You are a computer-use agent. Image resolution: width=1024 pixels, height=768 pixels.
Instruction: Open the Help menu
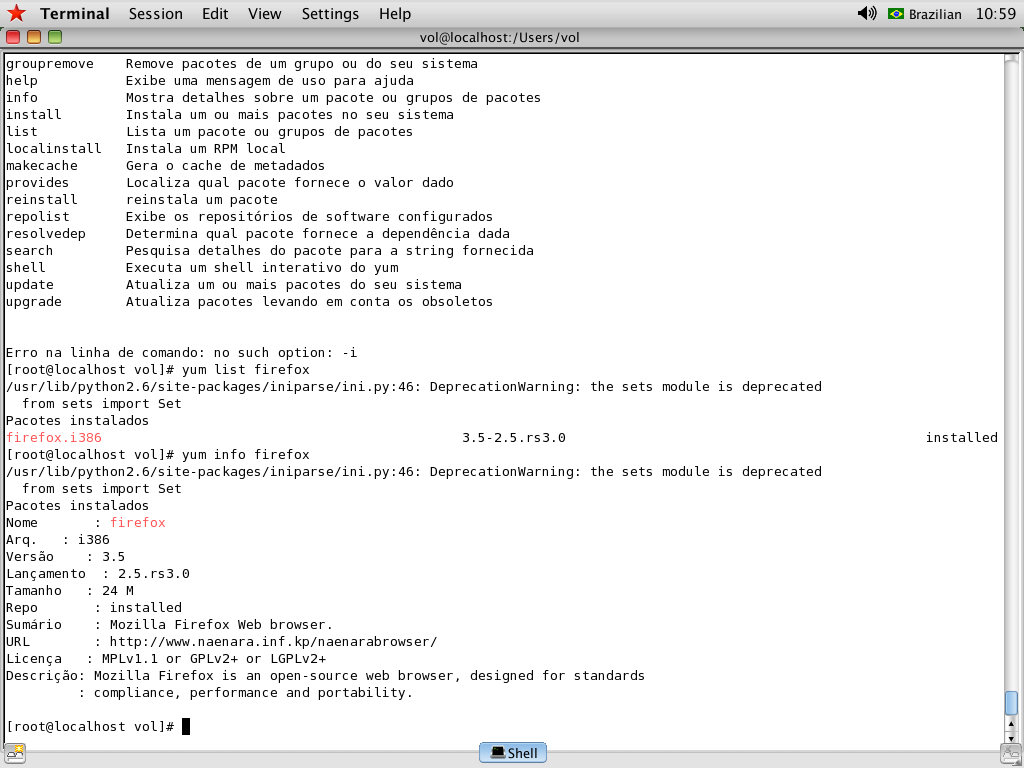[x=395, y=14]
